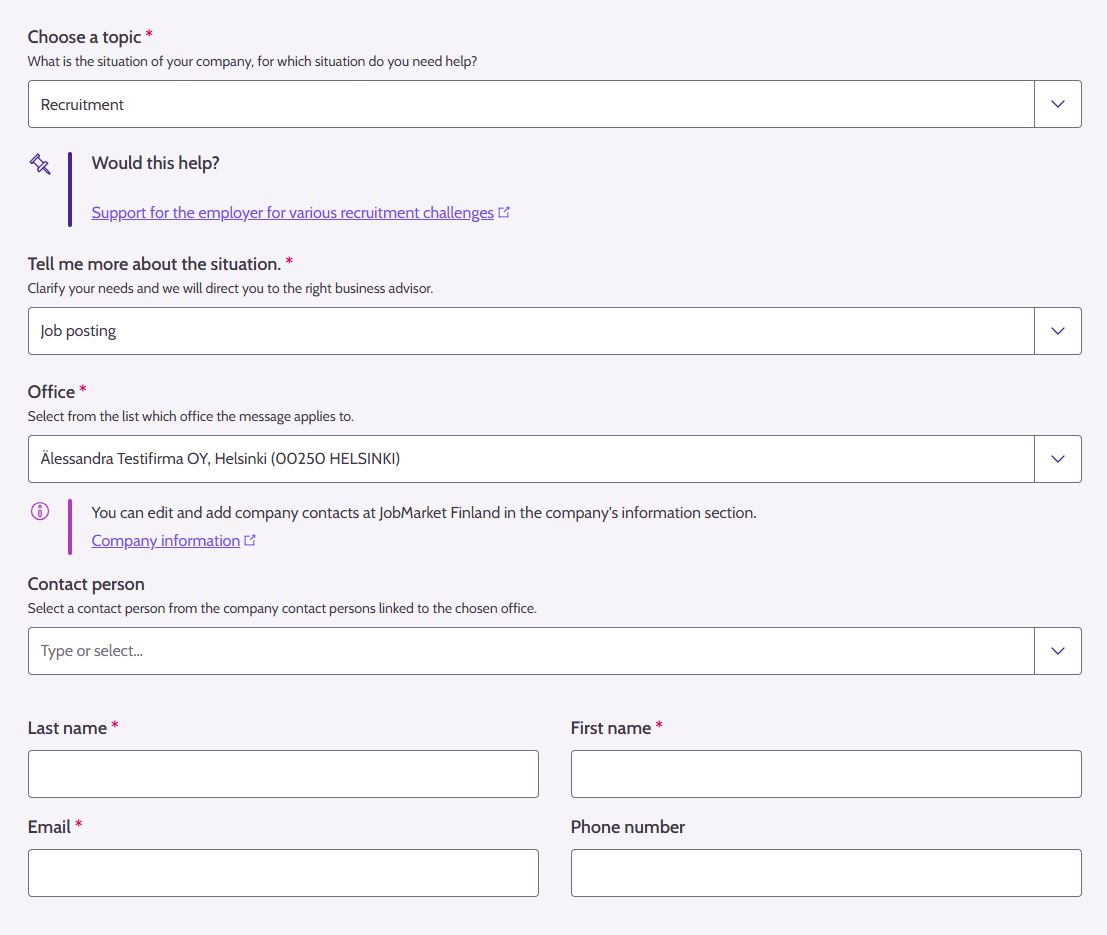Click the Last name label
Screen dimensions: 1107x935
[x=67, y=728]
